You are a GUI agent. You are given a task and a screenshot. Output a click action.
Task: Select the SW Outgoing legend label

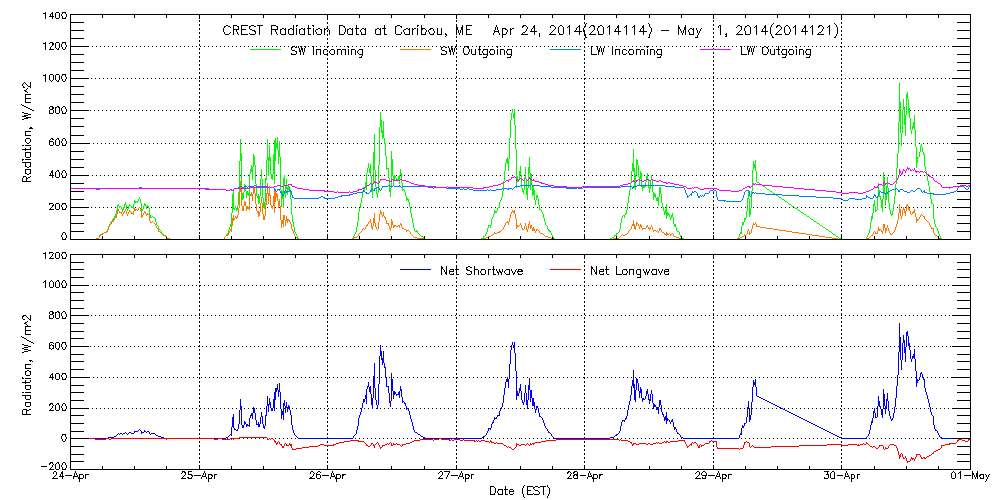pyautogui.click(x=476, y=51)
